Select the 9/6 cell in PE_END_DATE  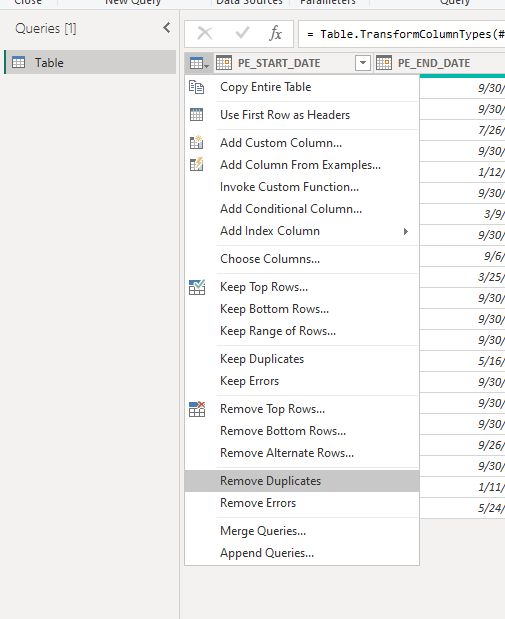coord(462,256)
